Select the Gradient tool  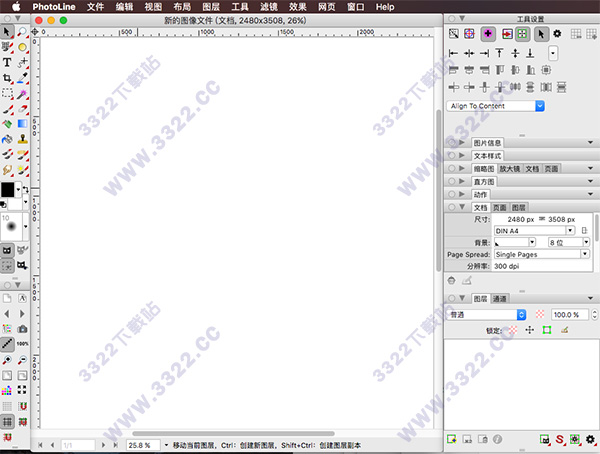point(23,124)
